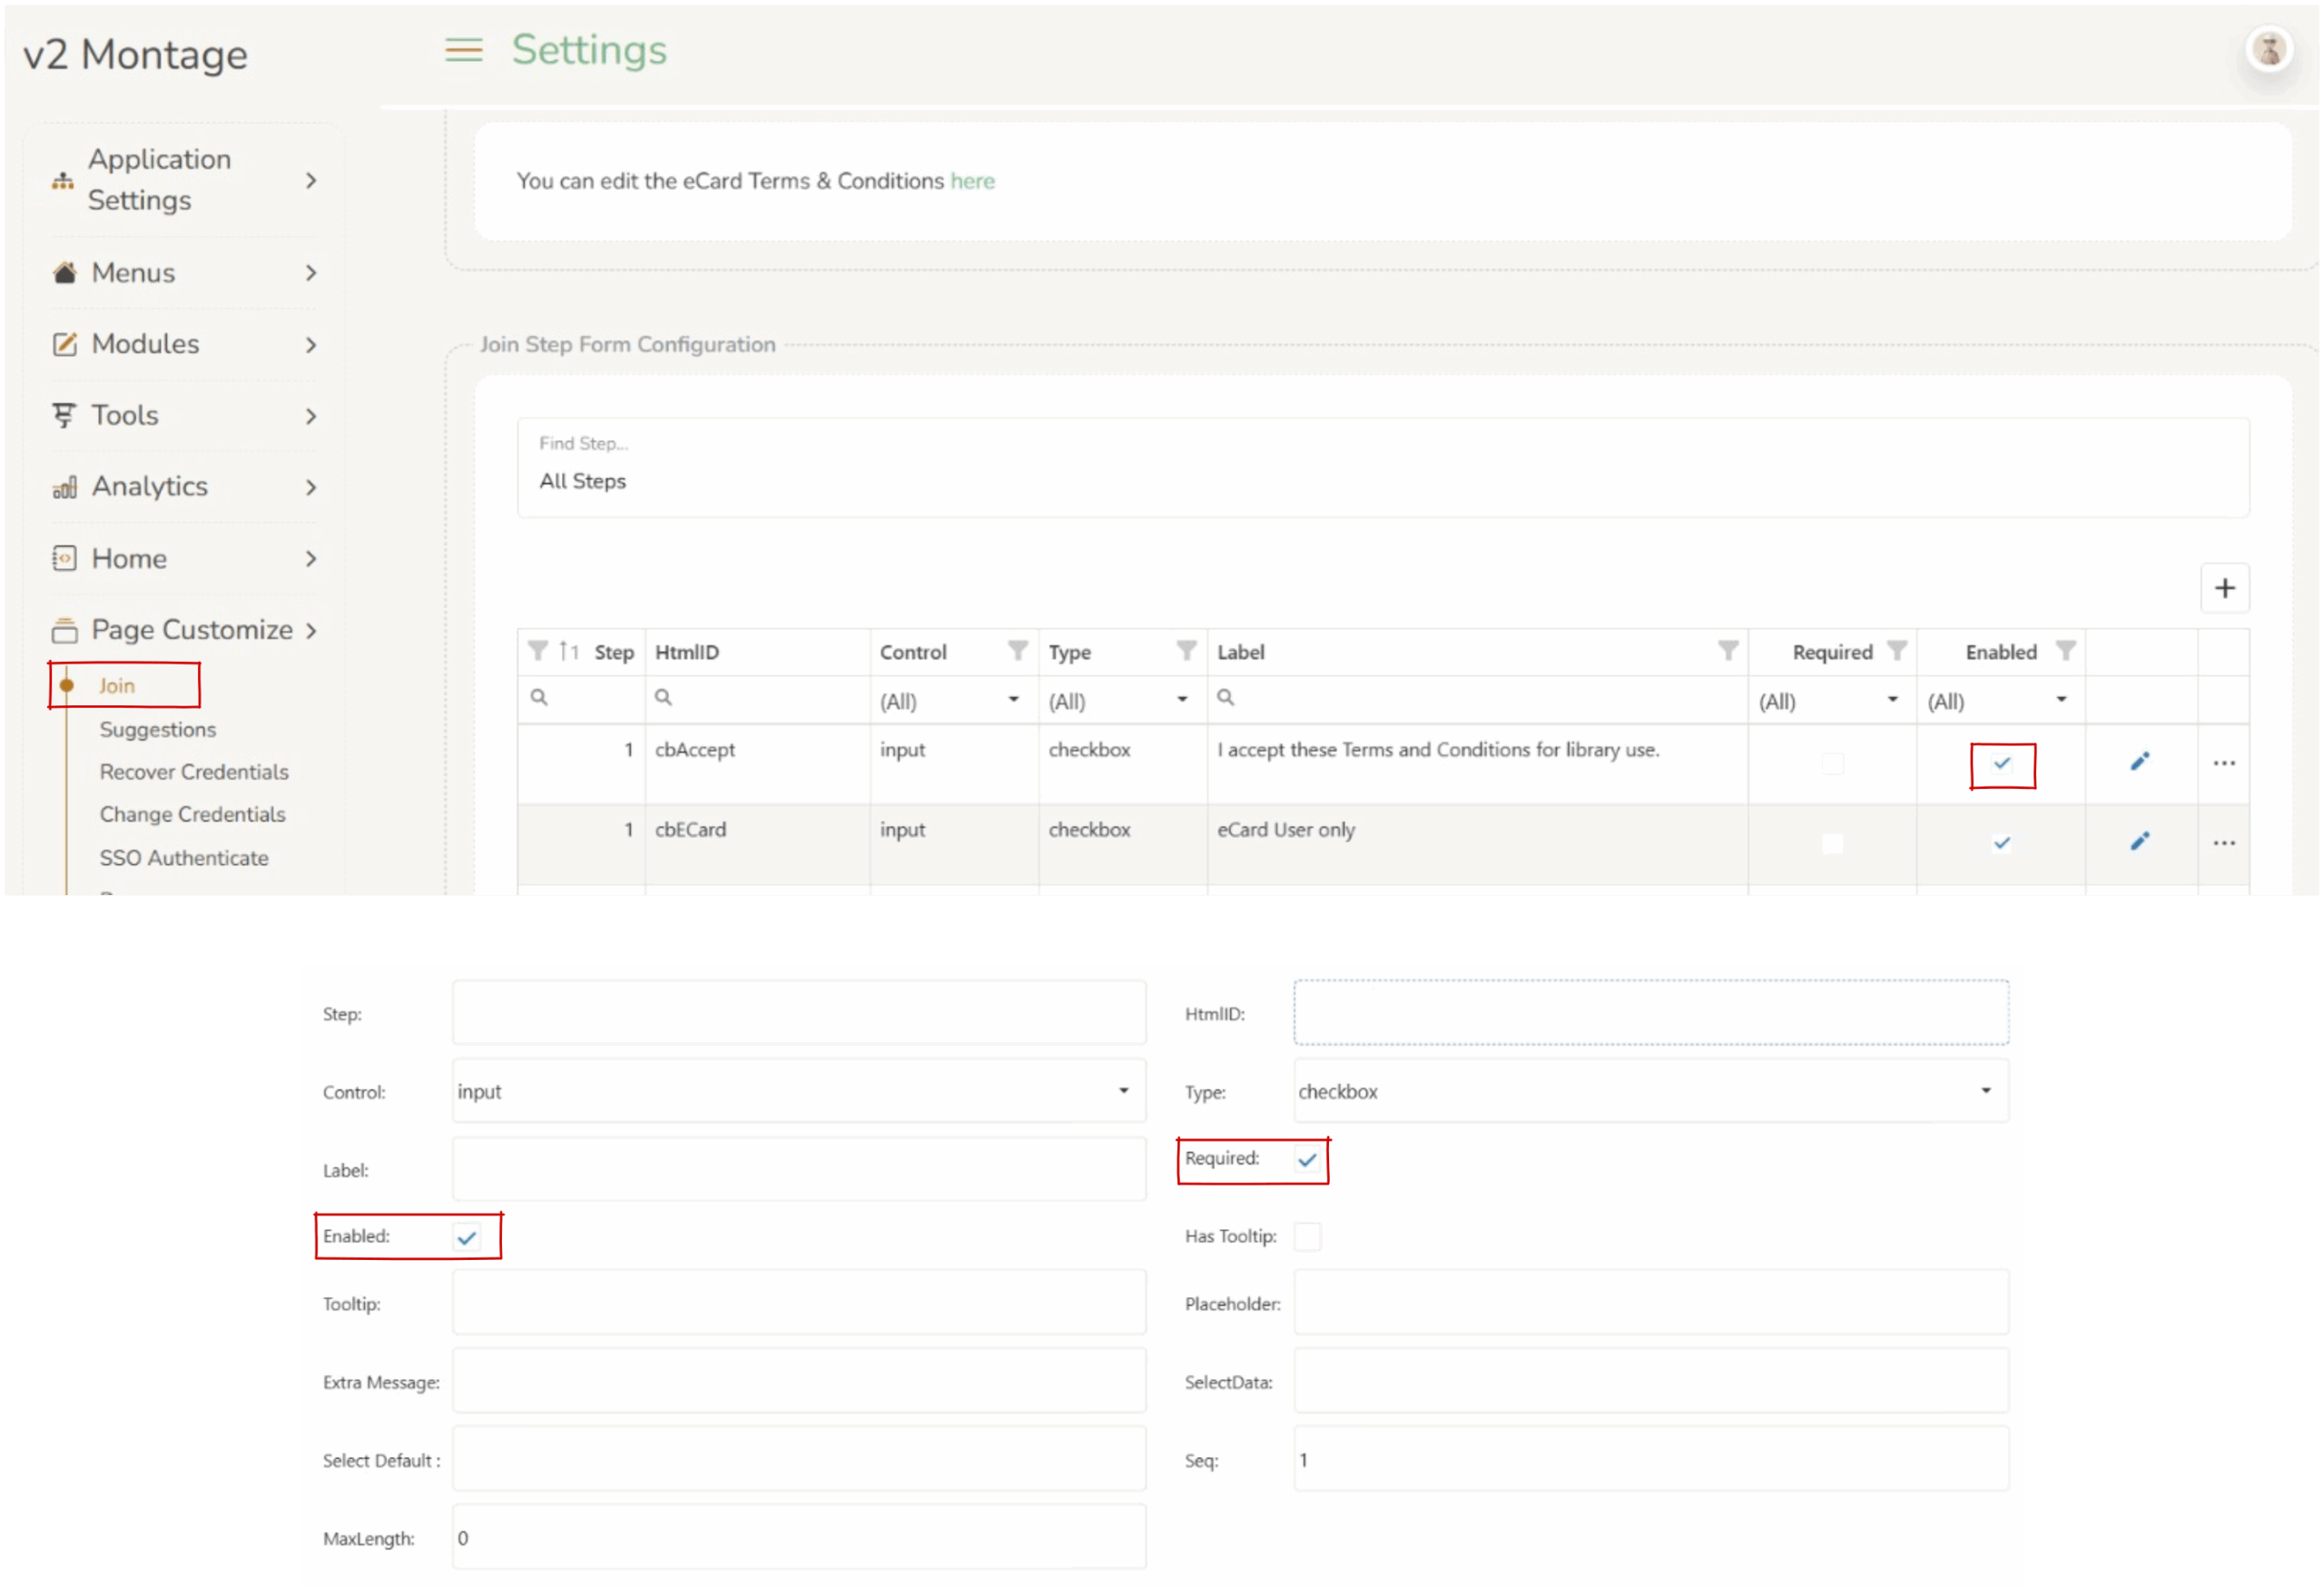Image resolution: width=2324 pixels, height=1594 pixels.
Task: Click the Find Step All Steps selector
Action: coord(1382,468)
